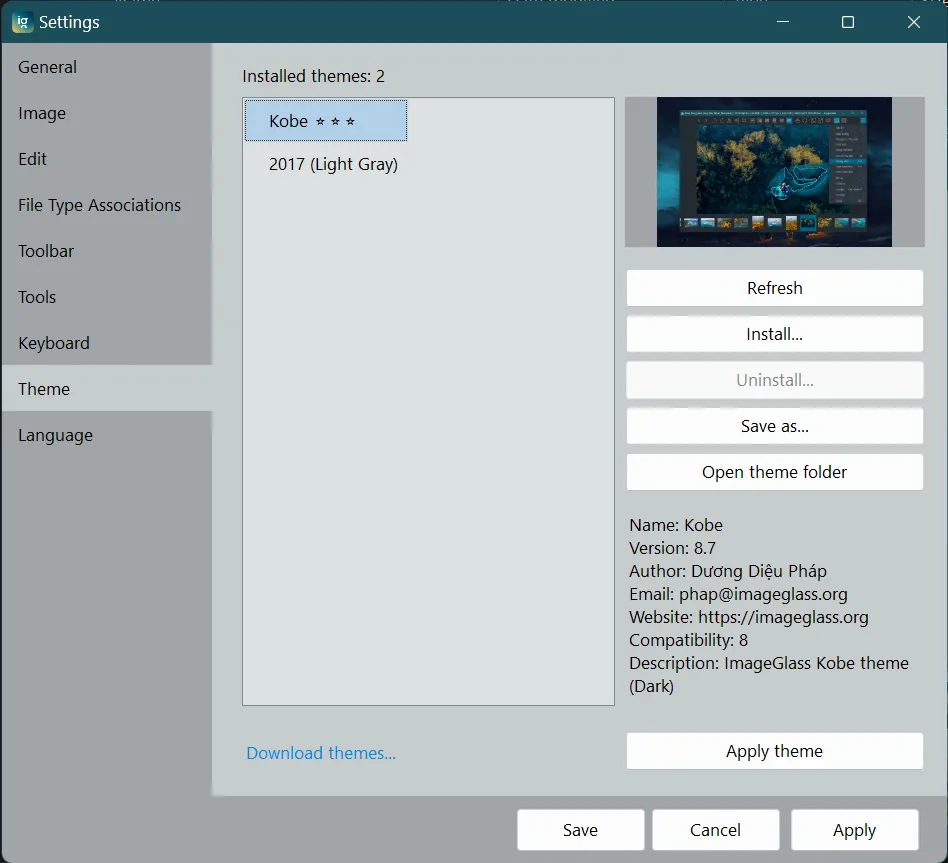Image resolution: width=948 pixels, height=863 pixels.
Task: Minimize the Settings window
Action: (x=783, y=22)
